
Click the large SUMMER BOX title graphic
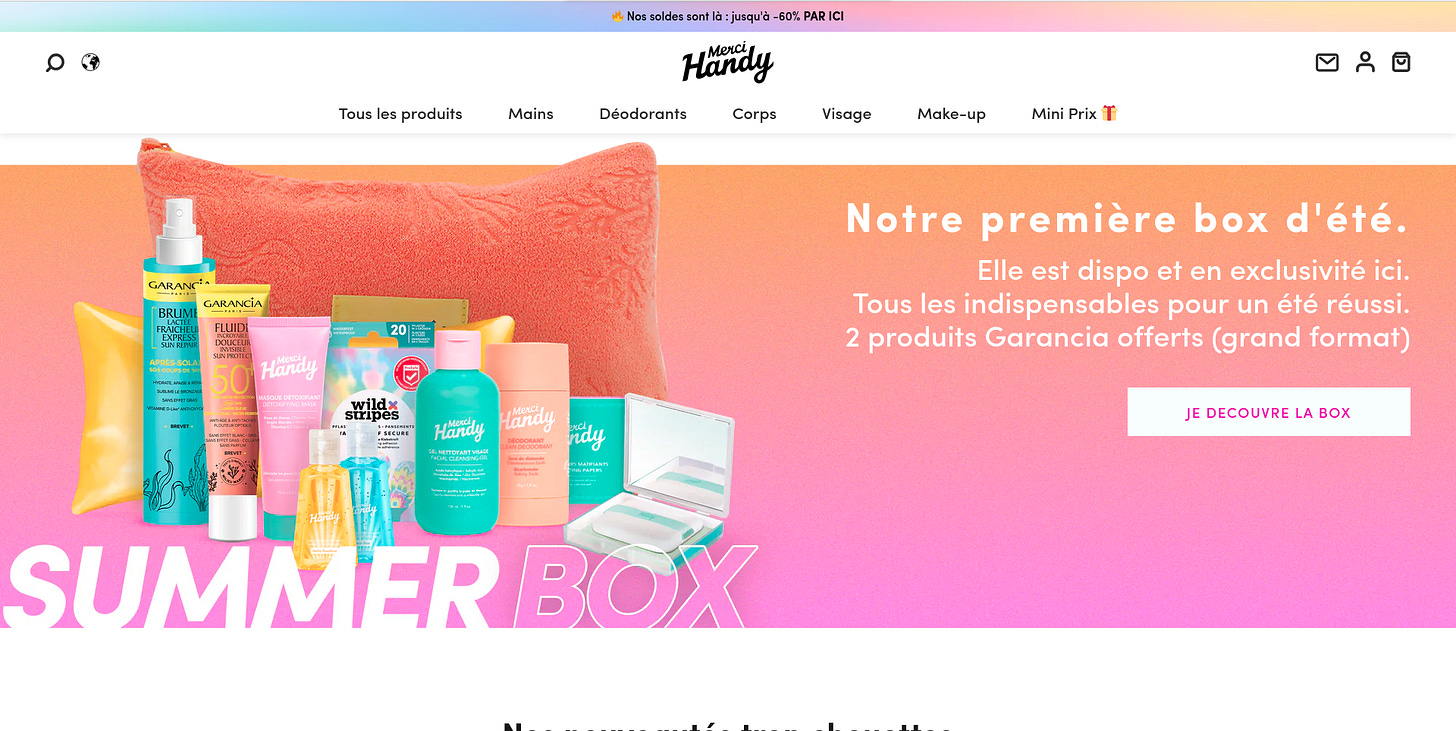coord(378,586)
